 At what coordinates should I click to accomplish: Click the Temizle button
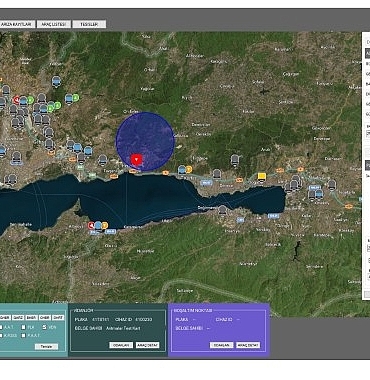click(46, 346)
